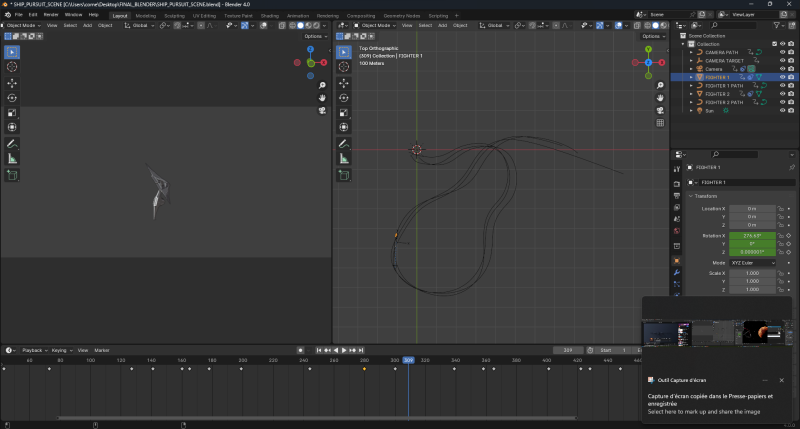
Task: Expand FIGHTER 2 PATH in outliner
Action: point(691,103)
